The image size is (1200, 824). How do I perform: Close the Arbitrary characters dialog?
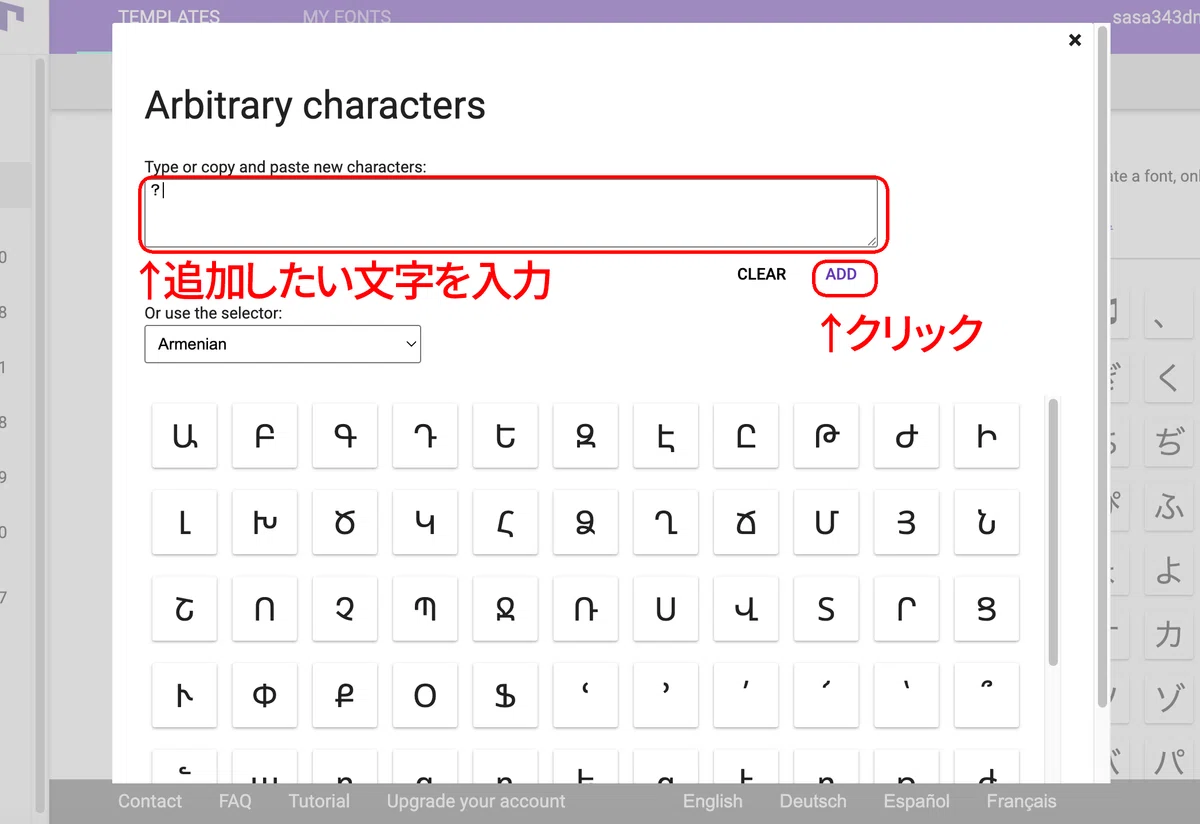(x=1075, y=40)
